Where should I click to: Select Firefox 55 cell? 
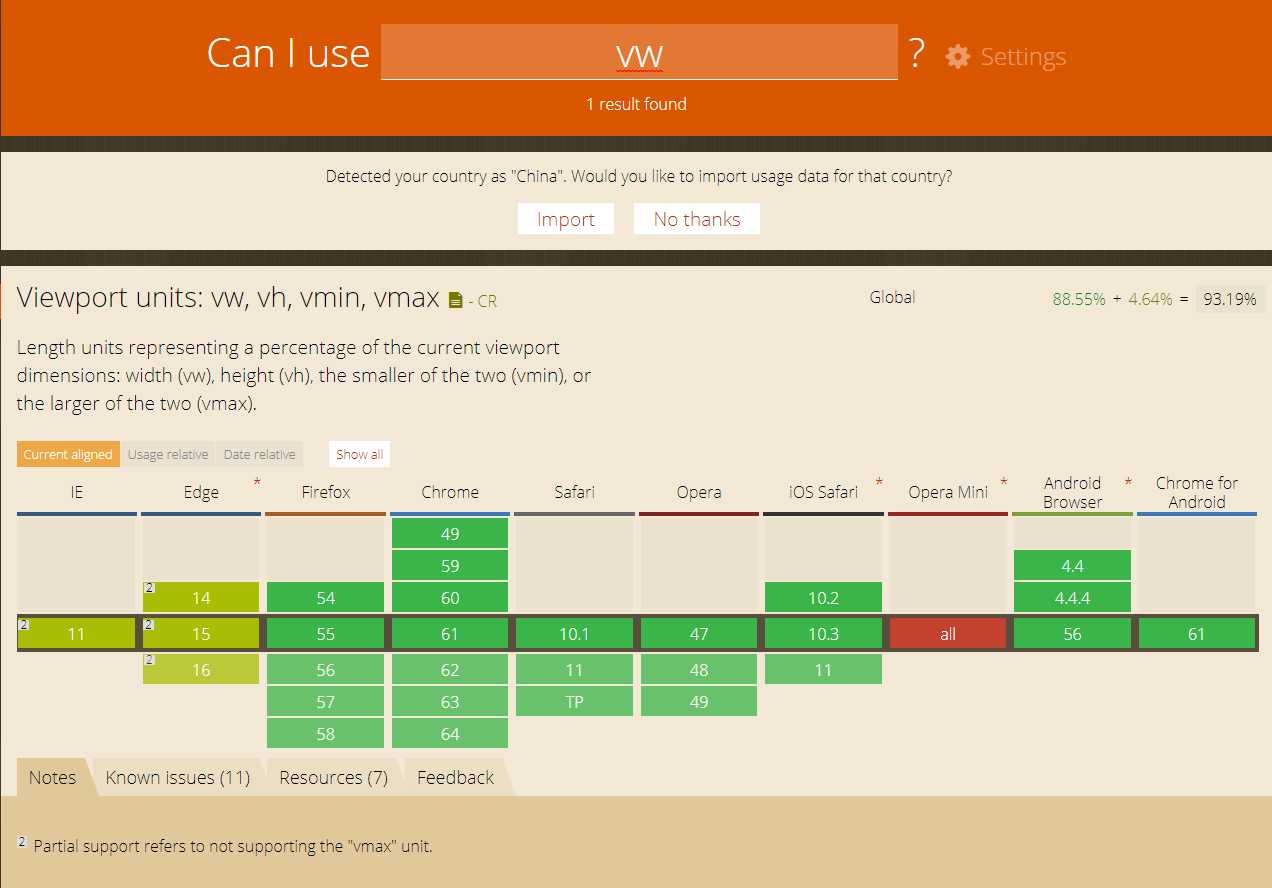tap(326, 634)
